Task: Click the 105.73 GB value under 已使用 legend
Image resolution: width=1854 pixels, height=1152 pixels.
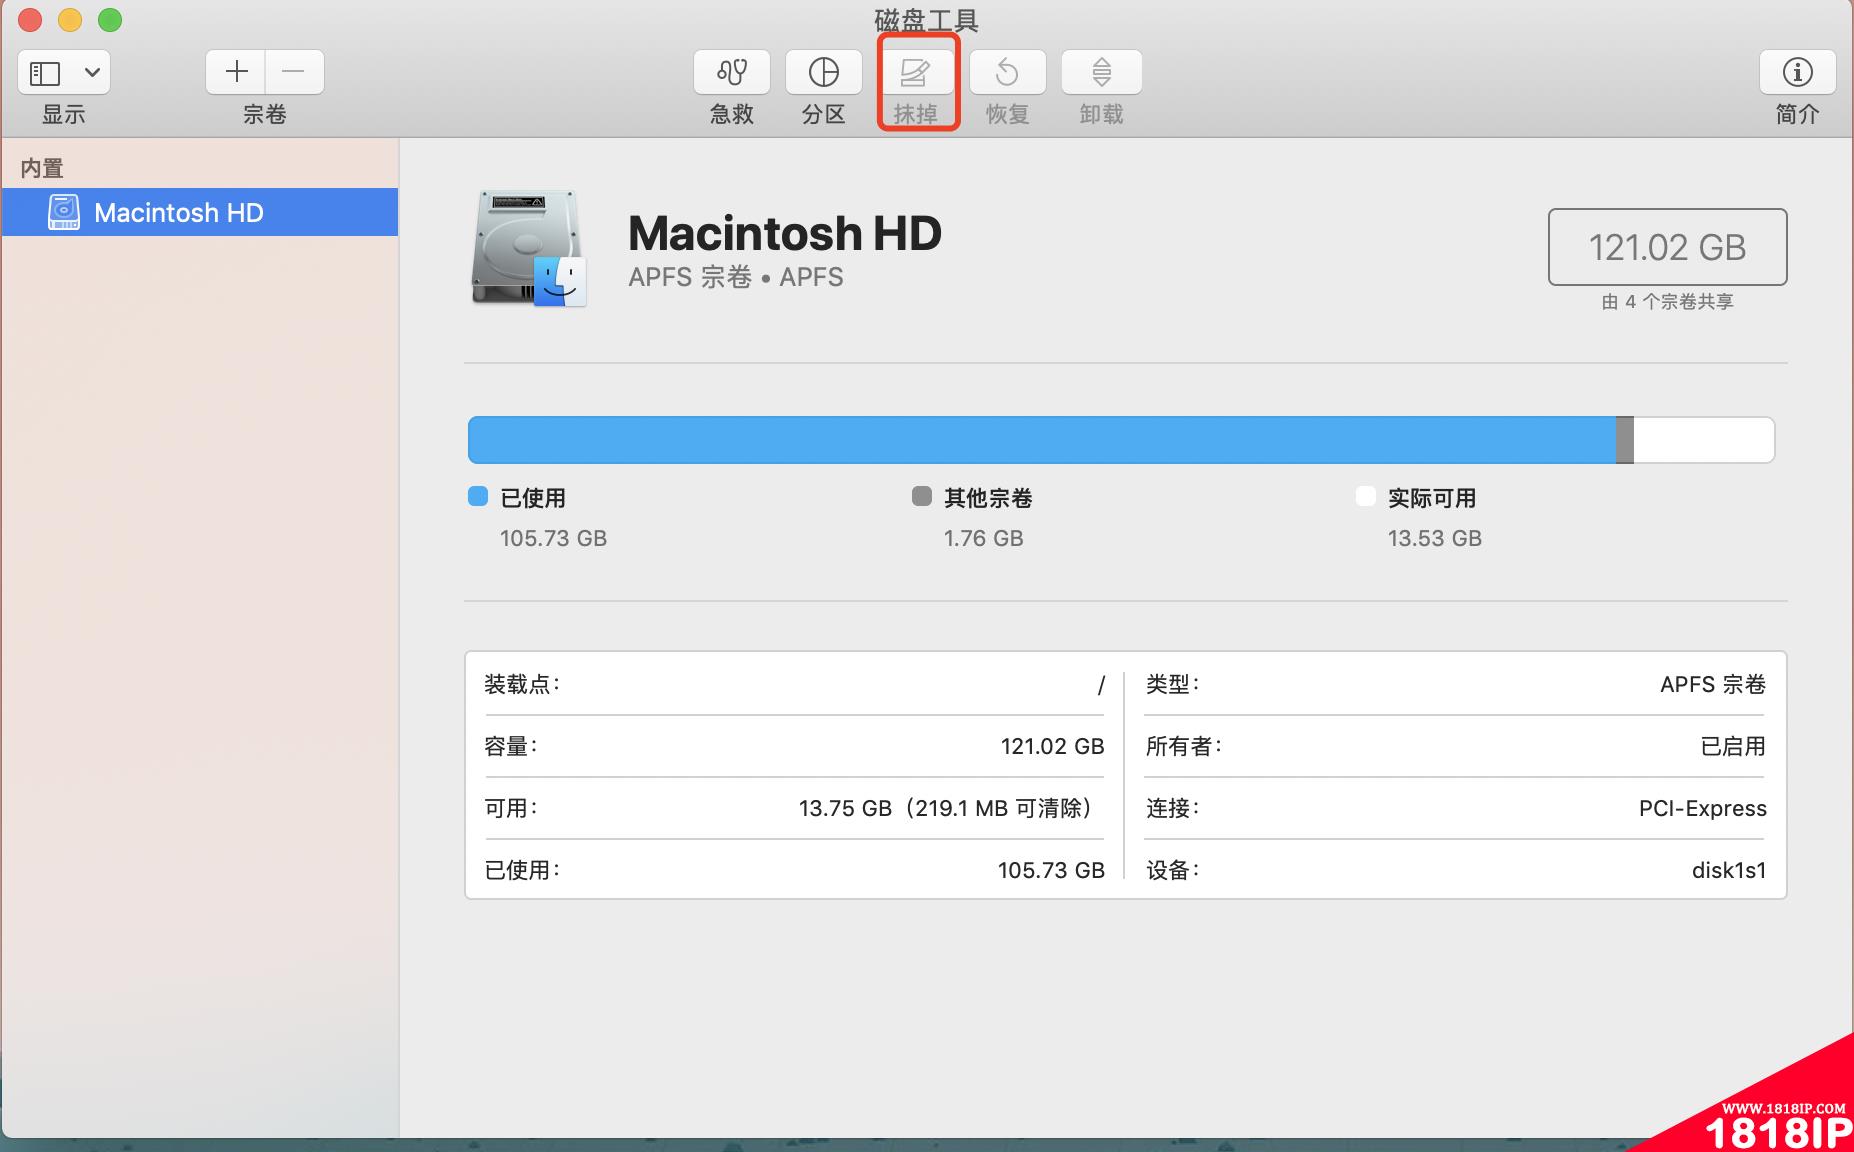Action: (553, 538)
